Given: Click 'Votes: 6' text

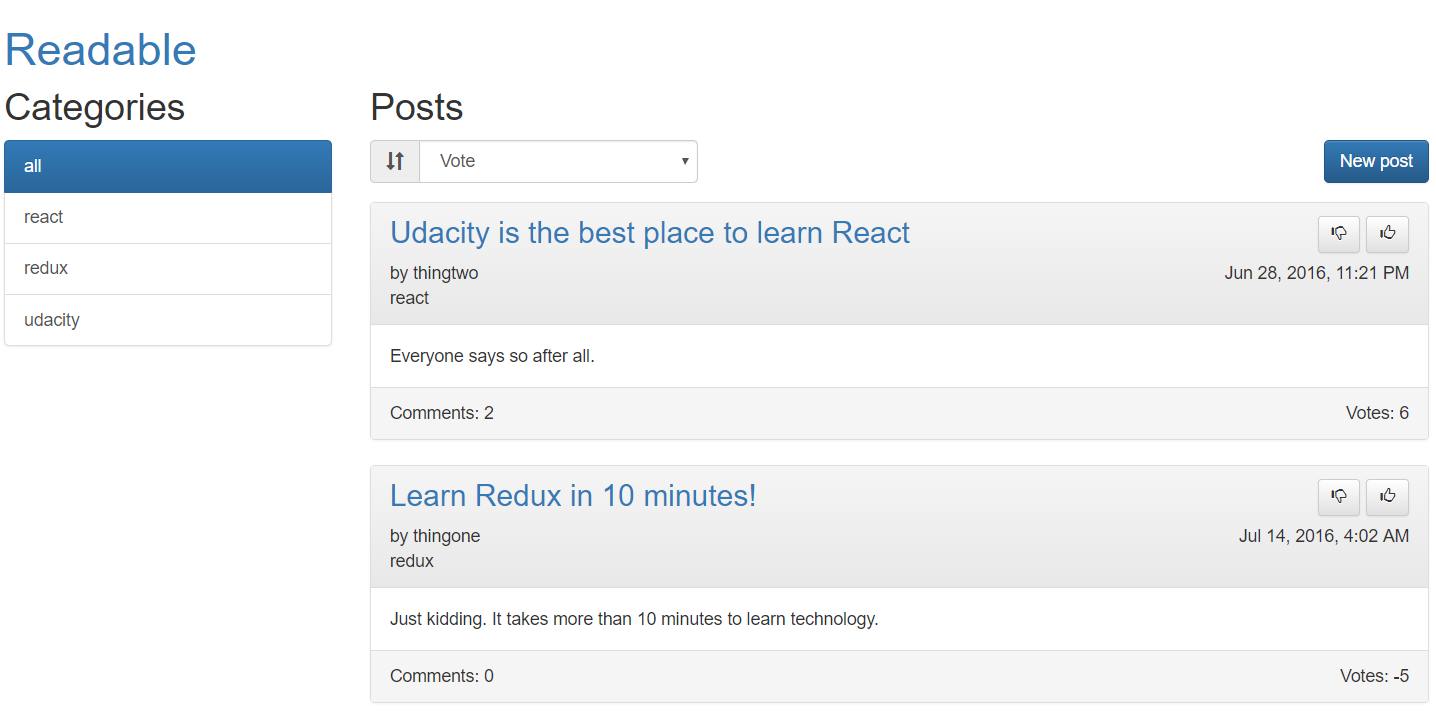Looking at the screenshot, I should pyautogui.click(x=1377, y=413).
